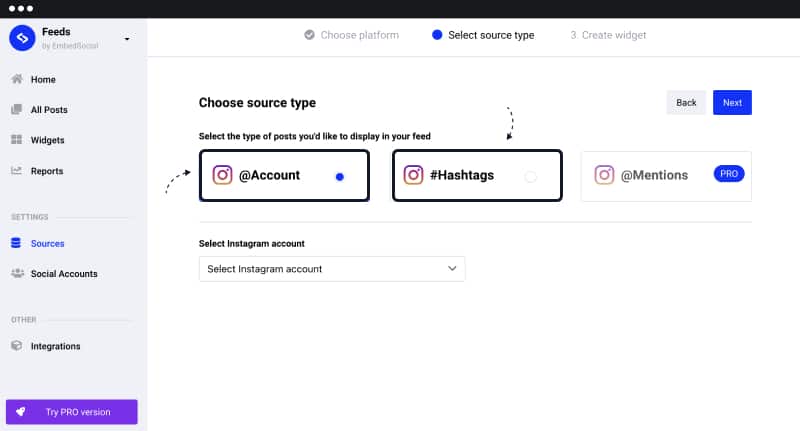Click the Integrations cube icon

tap(17, 345)
